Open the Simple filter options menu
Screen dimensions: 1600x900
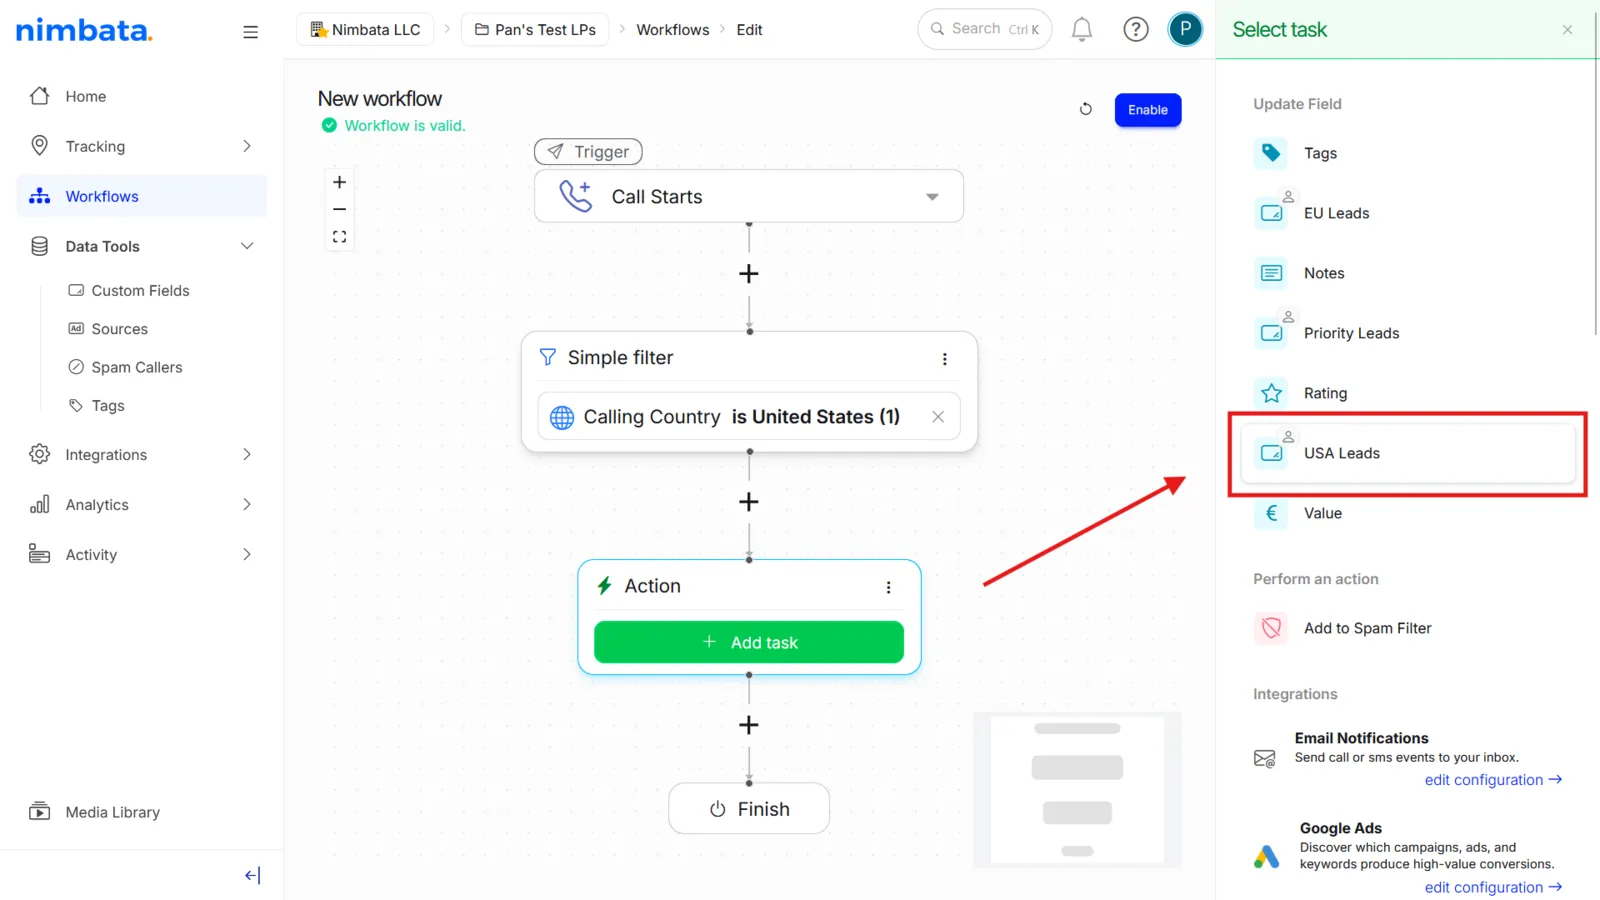click(x=945, y=359)
